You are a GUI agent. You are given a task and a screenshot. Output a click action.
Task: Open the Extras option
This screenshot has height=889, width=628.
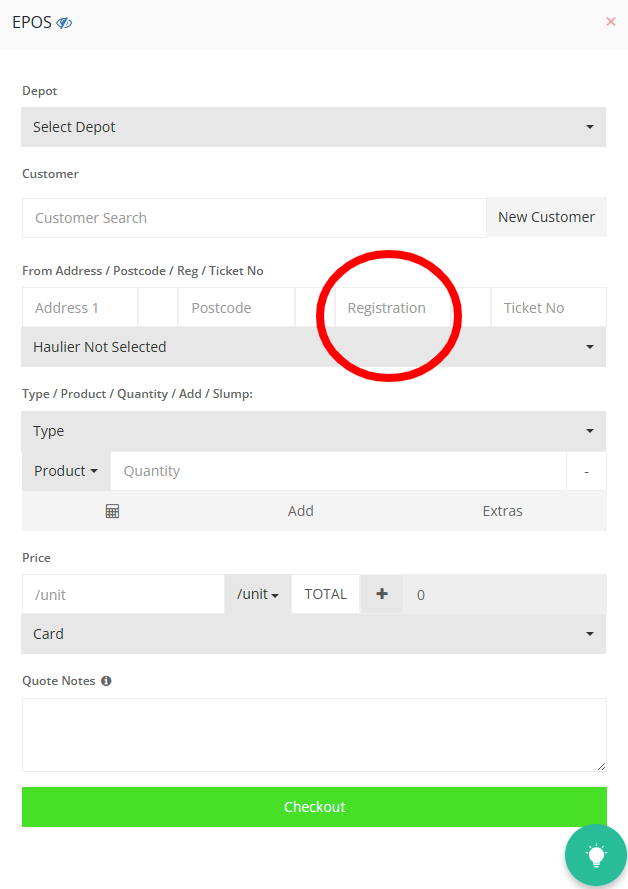pos(502,511)
